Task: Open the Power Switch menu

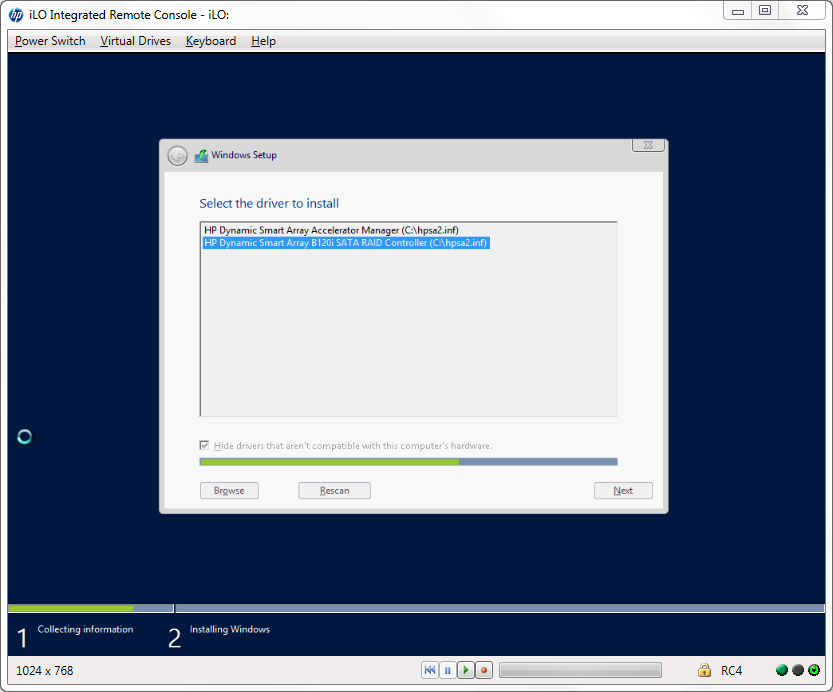Action: pos(50,41)
